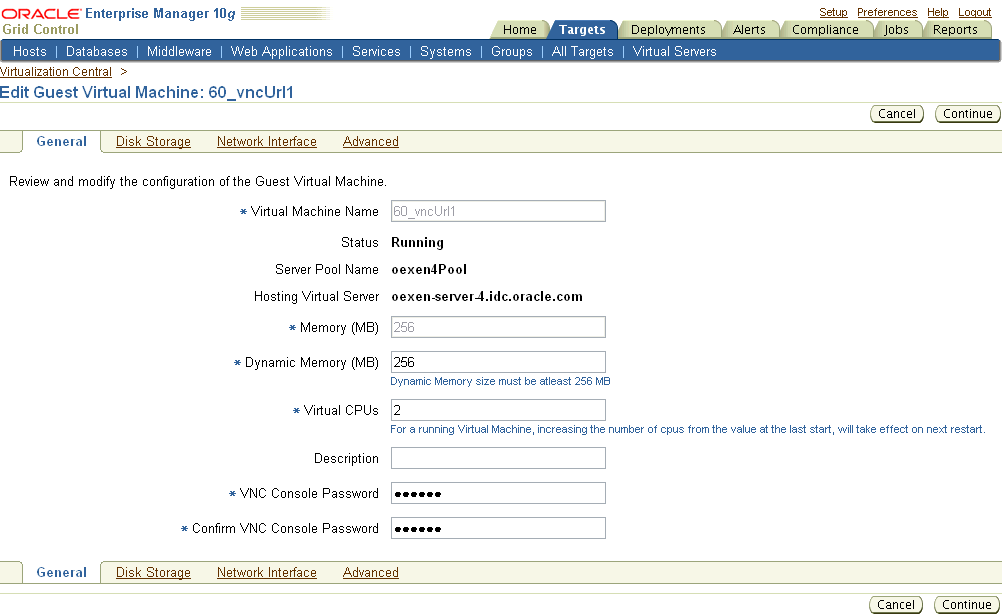Click the Logout link
Viewport: 1002px width, 615px height.
pos(975,12)
